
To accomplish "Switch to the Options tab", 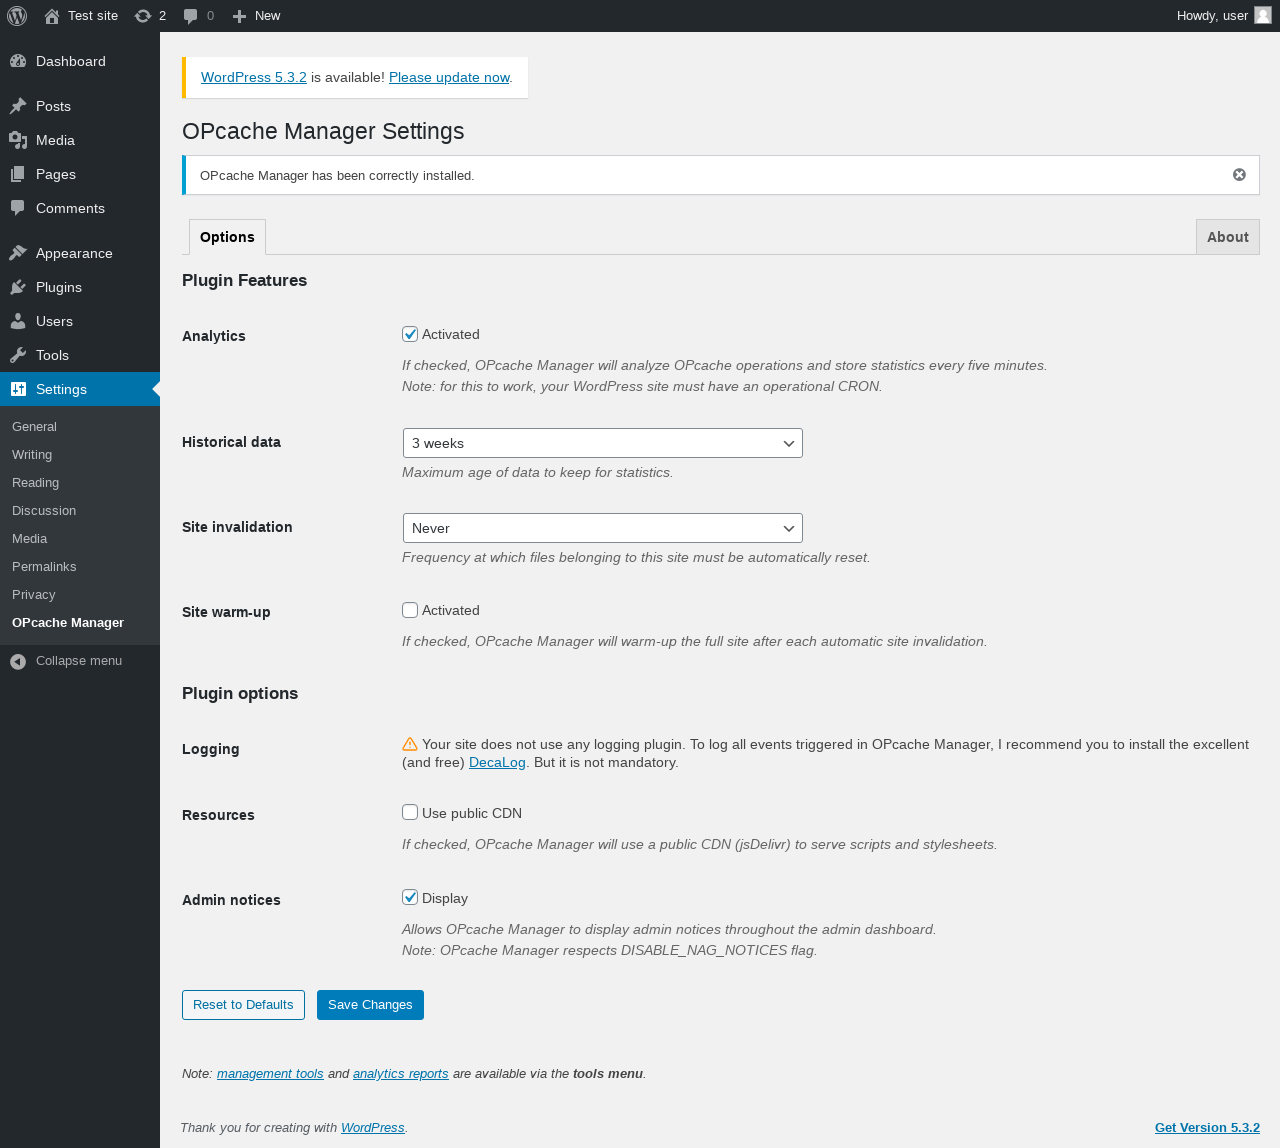I will coord(227,237).
